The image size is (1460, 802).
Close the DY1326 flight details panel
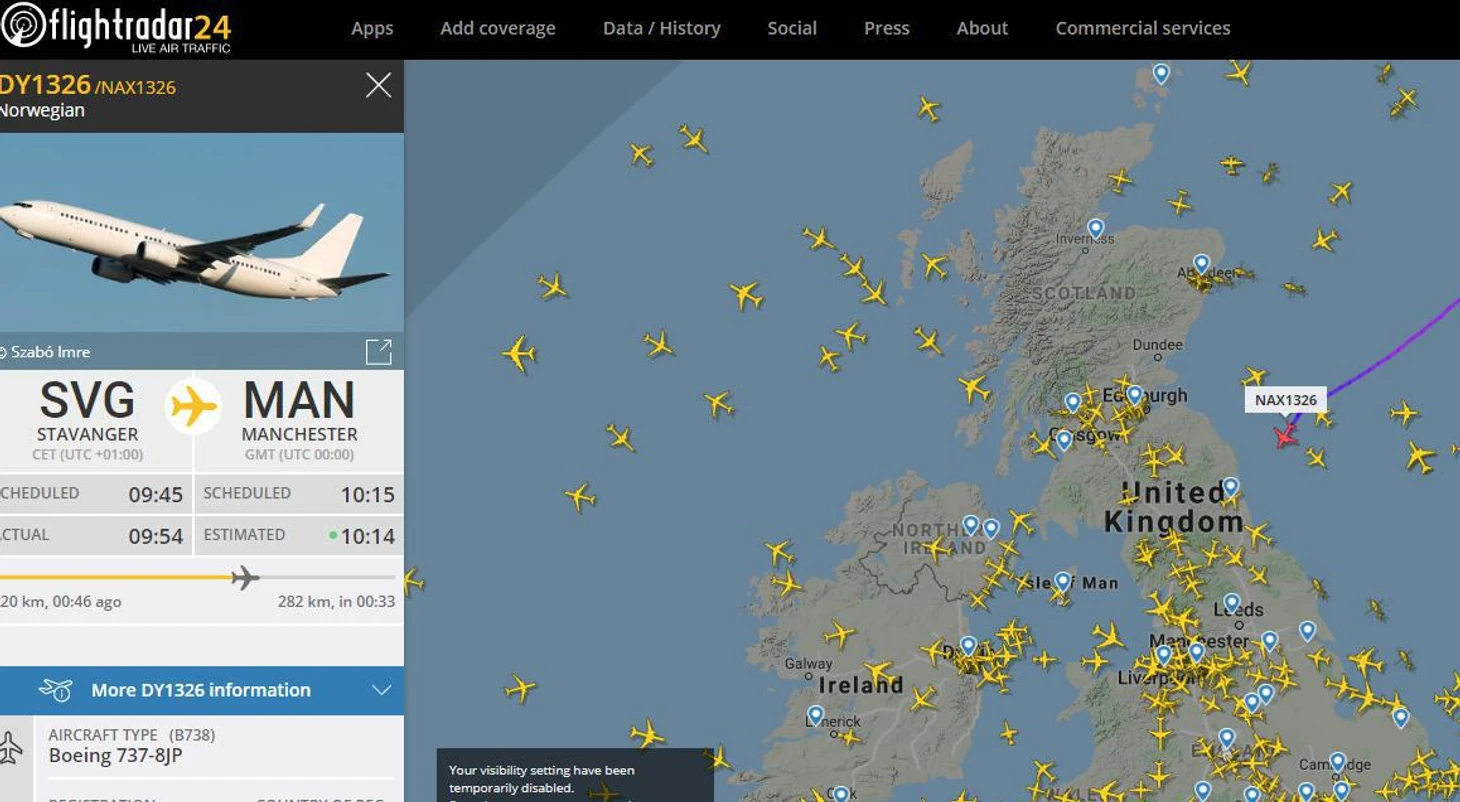(x=378, y=85)
